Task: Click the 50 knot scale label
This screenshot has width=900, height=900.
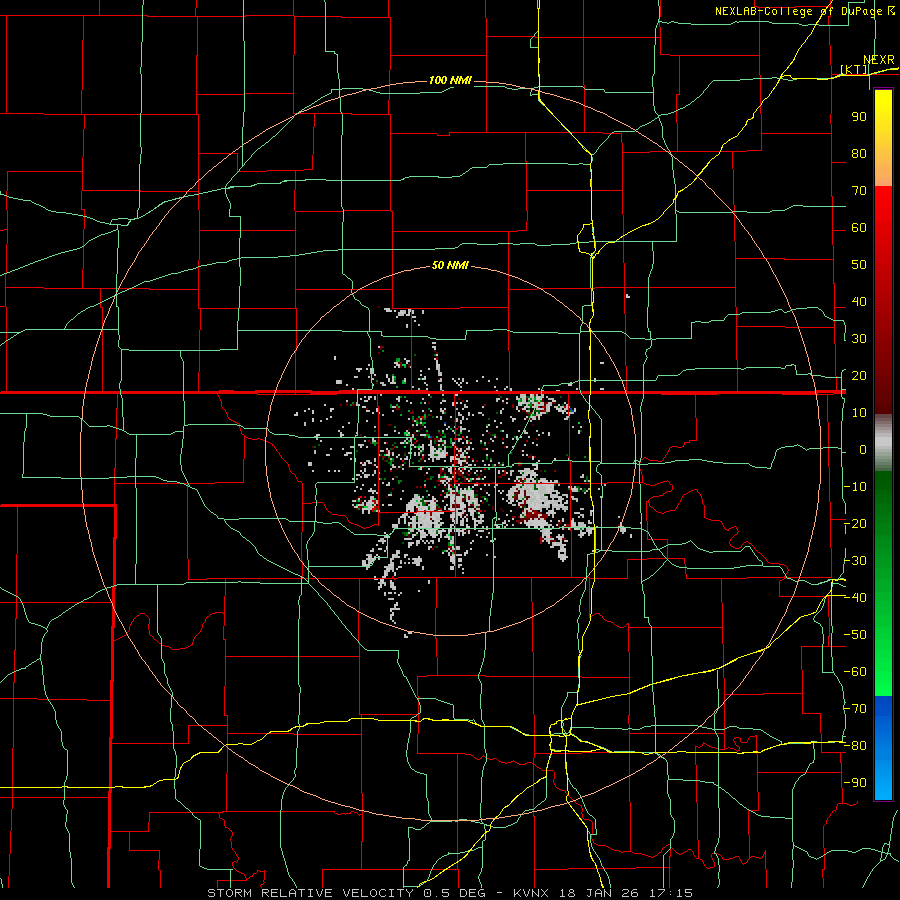Action: tap(859, 265)
